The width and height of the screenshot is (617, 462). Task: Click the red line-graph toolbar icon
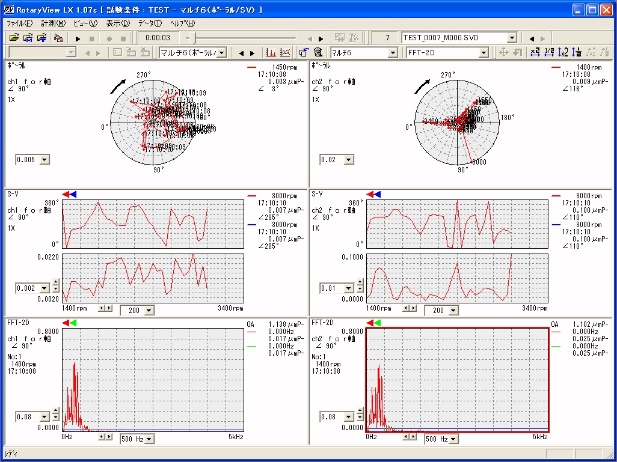pos(285,52)
